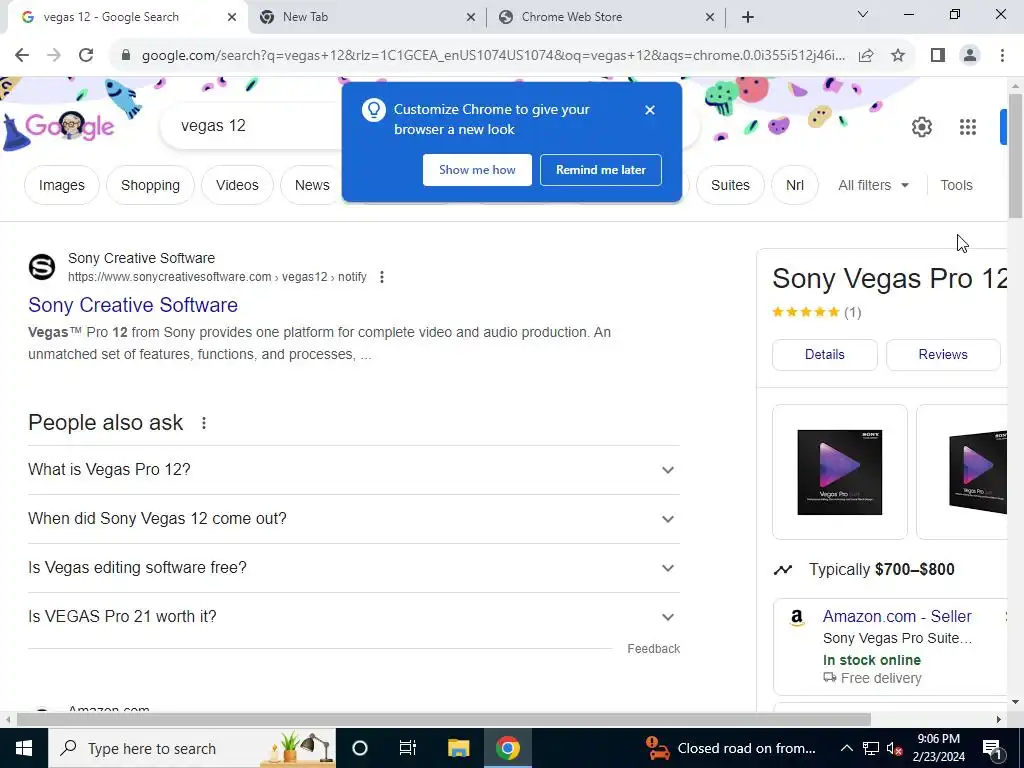This screenshot has height=768, width=1024.
Task: Open more options for Sony Creative Software result
Action: (381, 277)
